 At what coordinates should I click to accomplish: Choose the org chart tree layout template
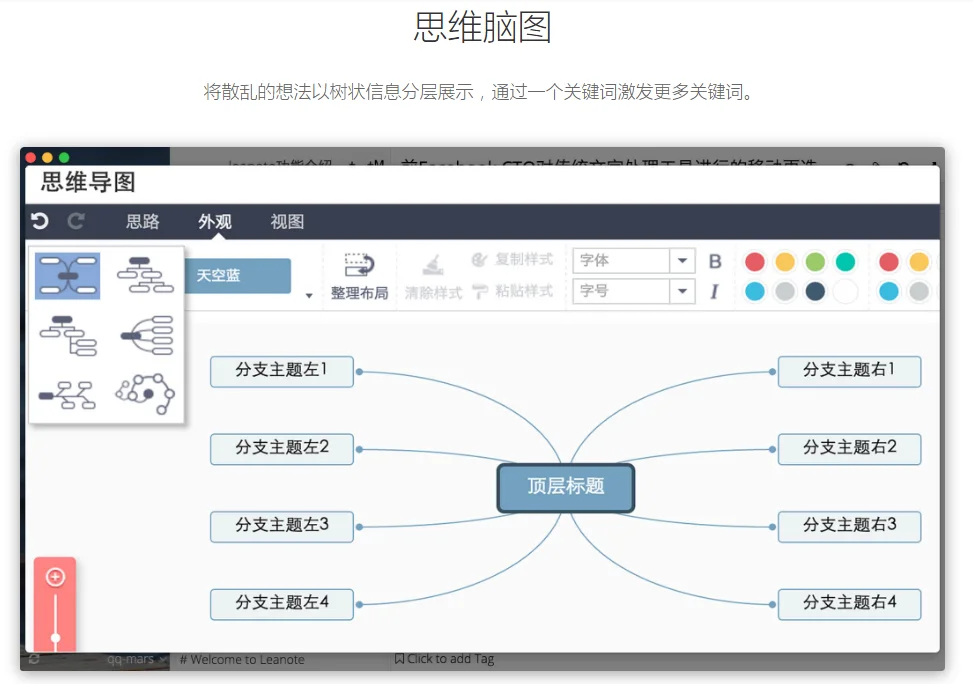(x=145, y=275)
